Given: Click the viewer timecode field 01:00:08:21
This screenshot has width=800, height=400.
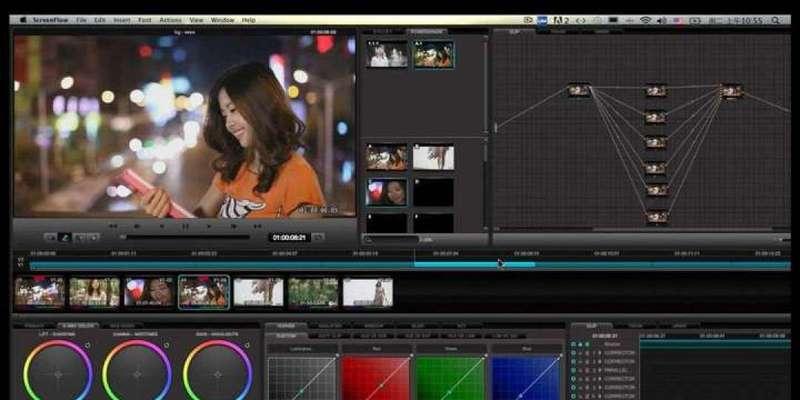Looking at the screenshot, I should click(x=289, y=237).
